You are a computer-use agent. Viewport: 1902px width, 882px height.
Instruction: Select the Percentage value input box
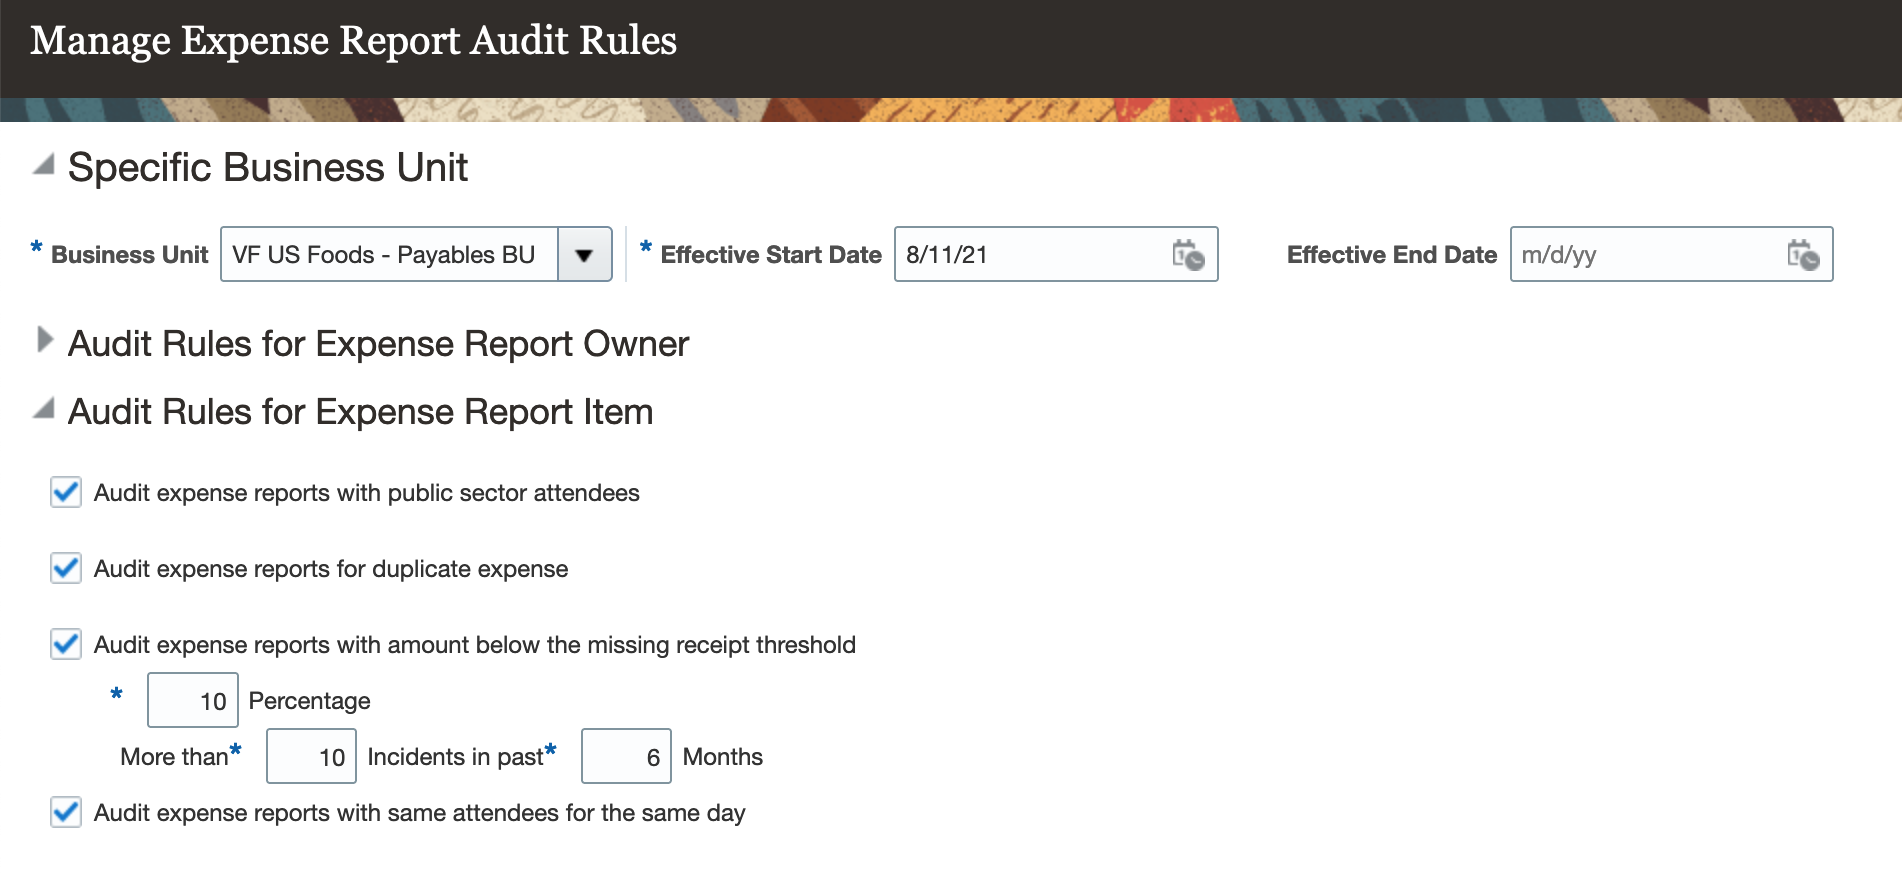coord(193,700)
